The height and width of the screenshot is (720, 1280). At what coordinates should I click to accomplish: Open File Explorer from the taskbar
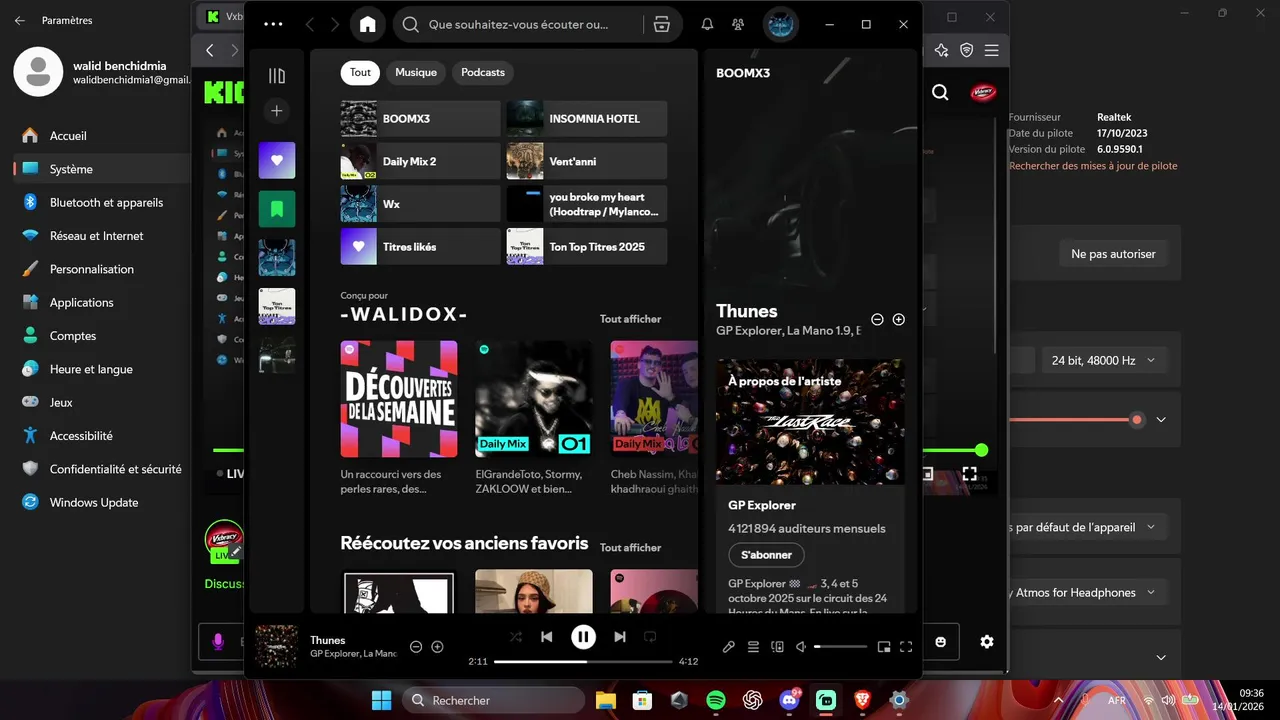[x=605, y=700]
